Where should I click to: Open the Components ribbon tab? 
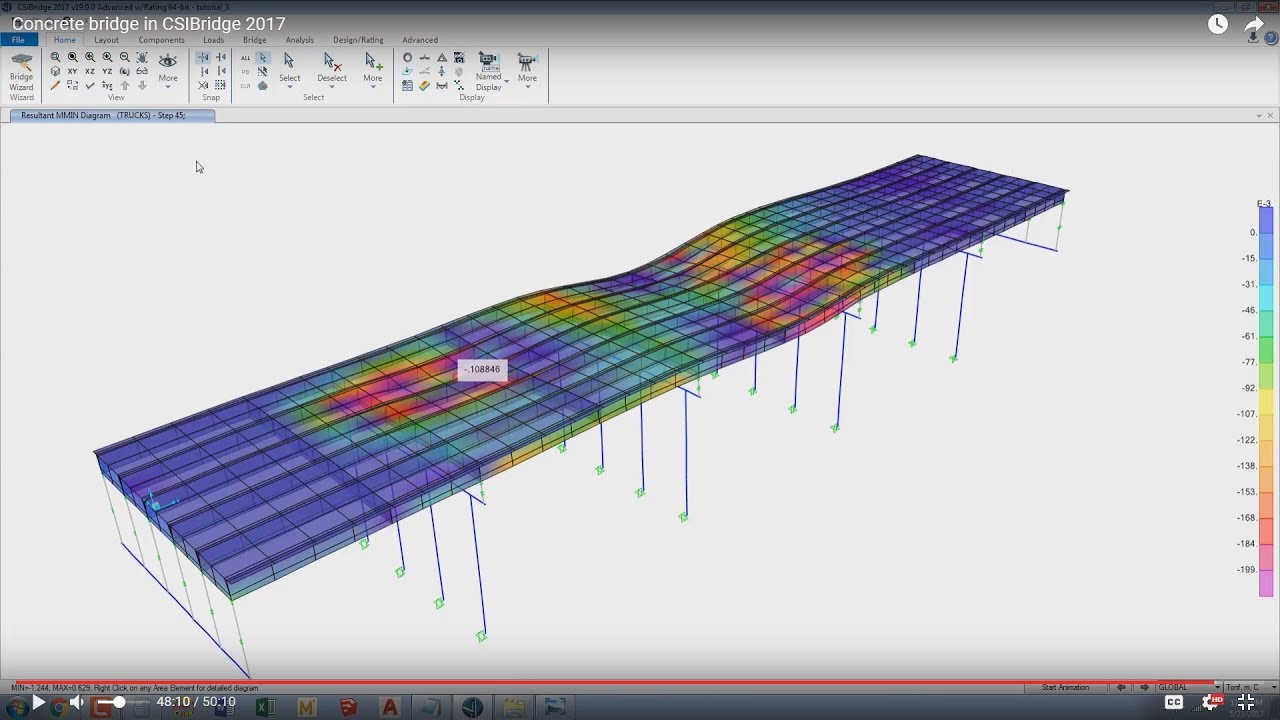(x=161, y=40)
